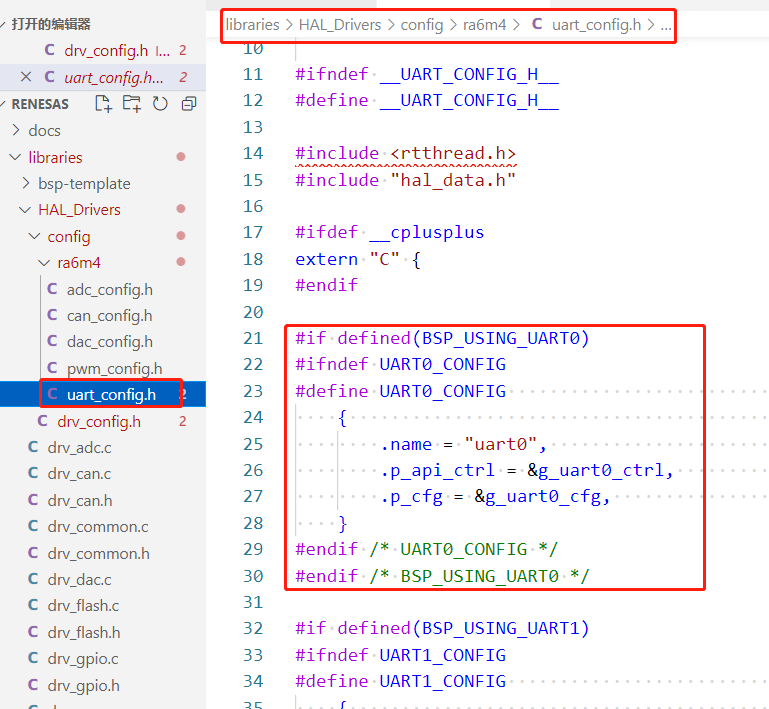Close the uart_config.h open editor

26,77
